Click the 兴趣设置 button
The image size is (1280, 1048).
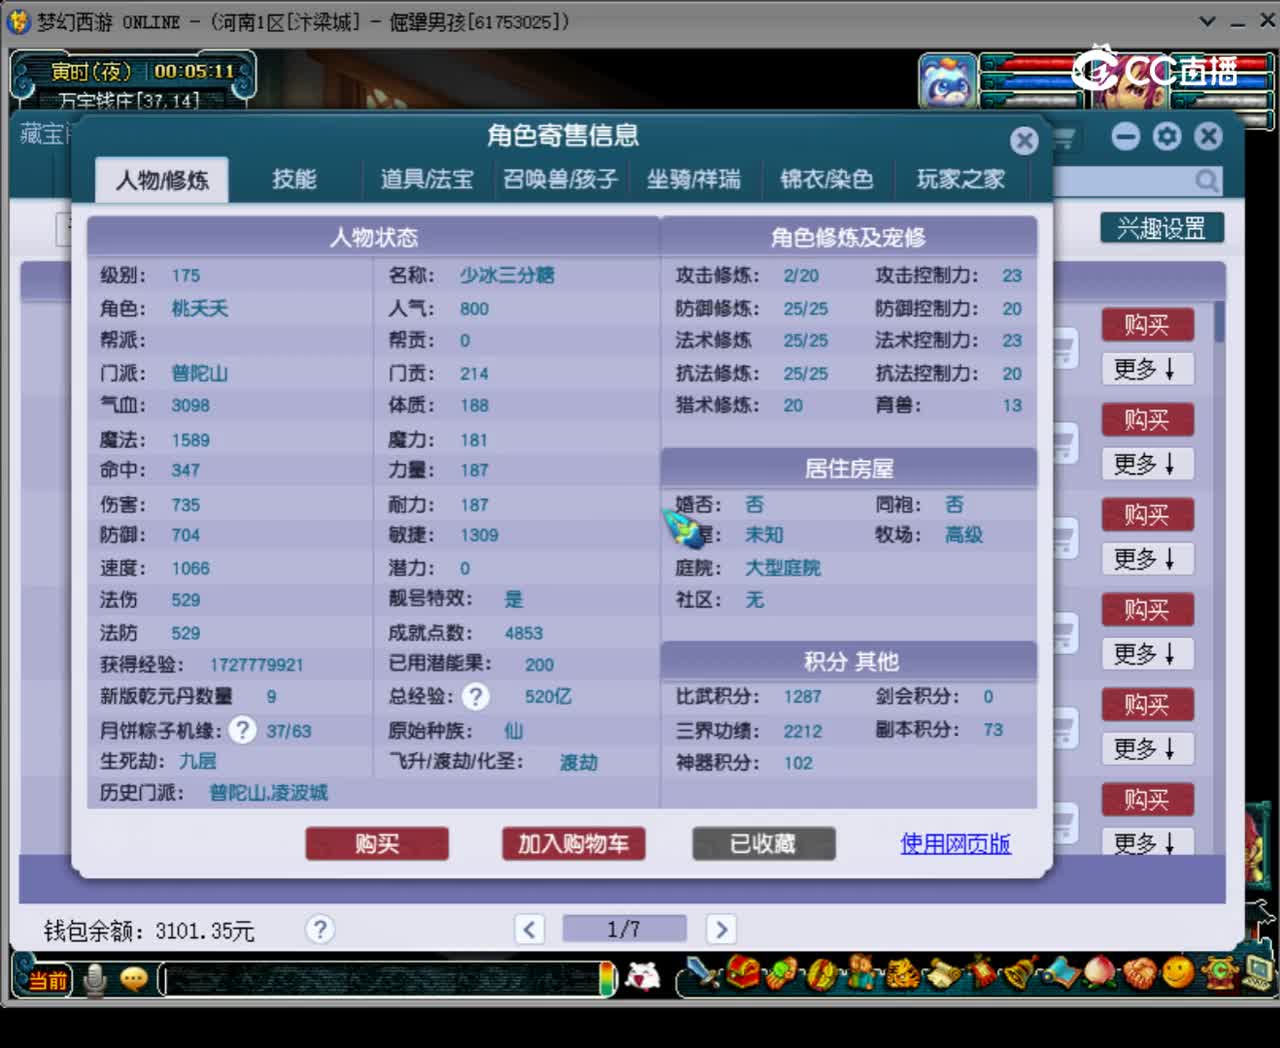coord(1161,228)
